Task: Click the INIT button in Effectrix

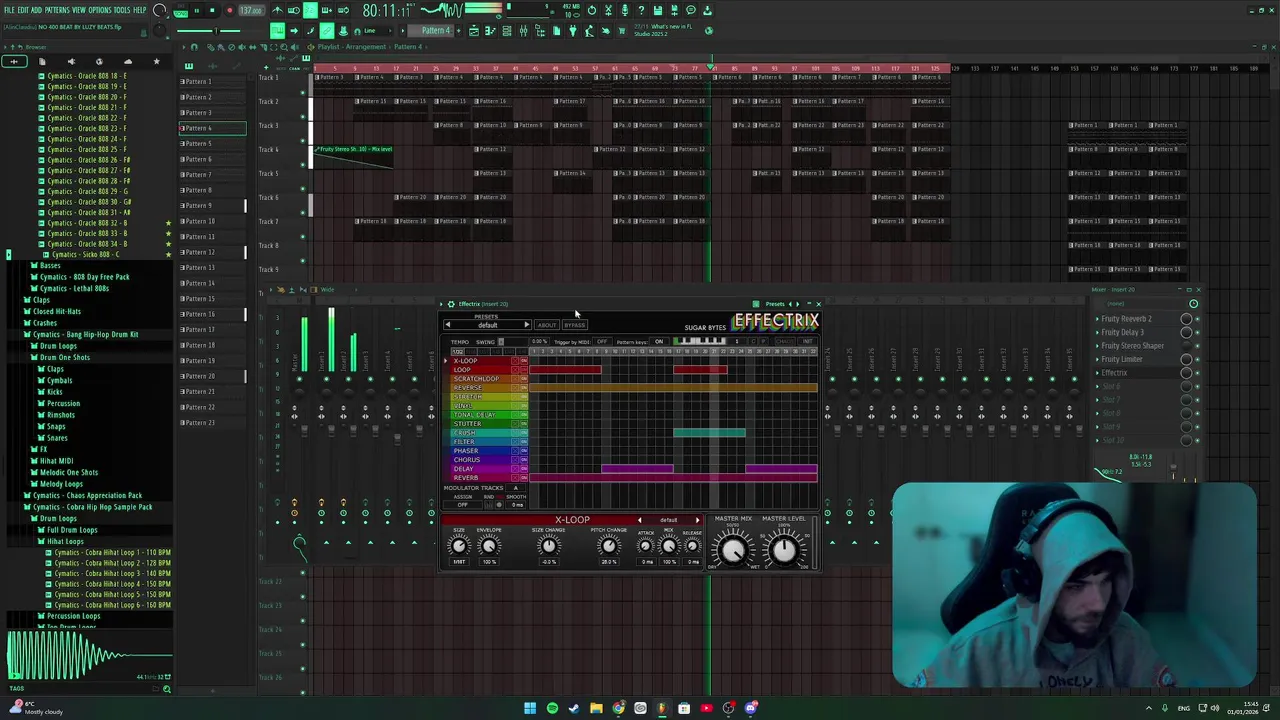Action: pyautogui.click(x=807, y=342)
